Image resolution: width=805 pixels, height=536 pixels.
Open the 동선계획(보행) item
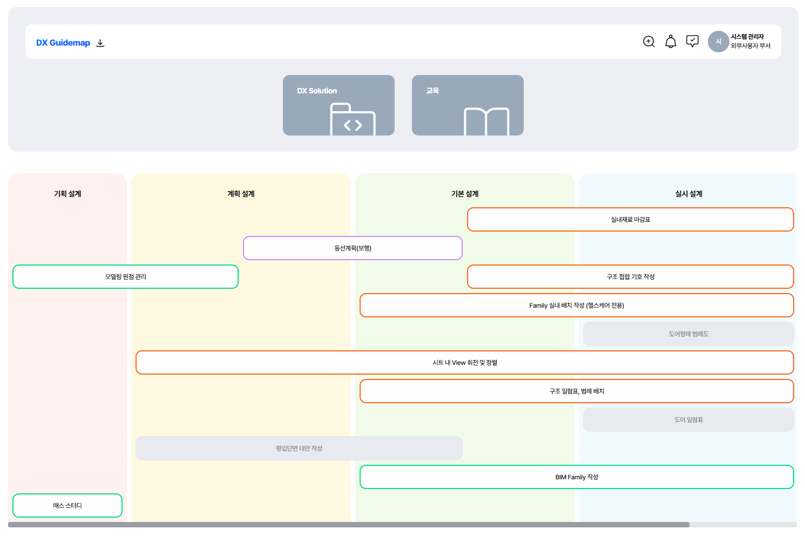pyautogui.click(x=353, y=248)
